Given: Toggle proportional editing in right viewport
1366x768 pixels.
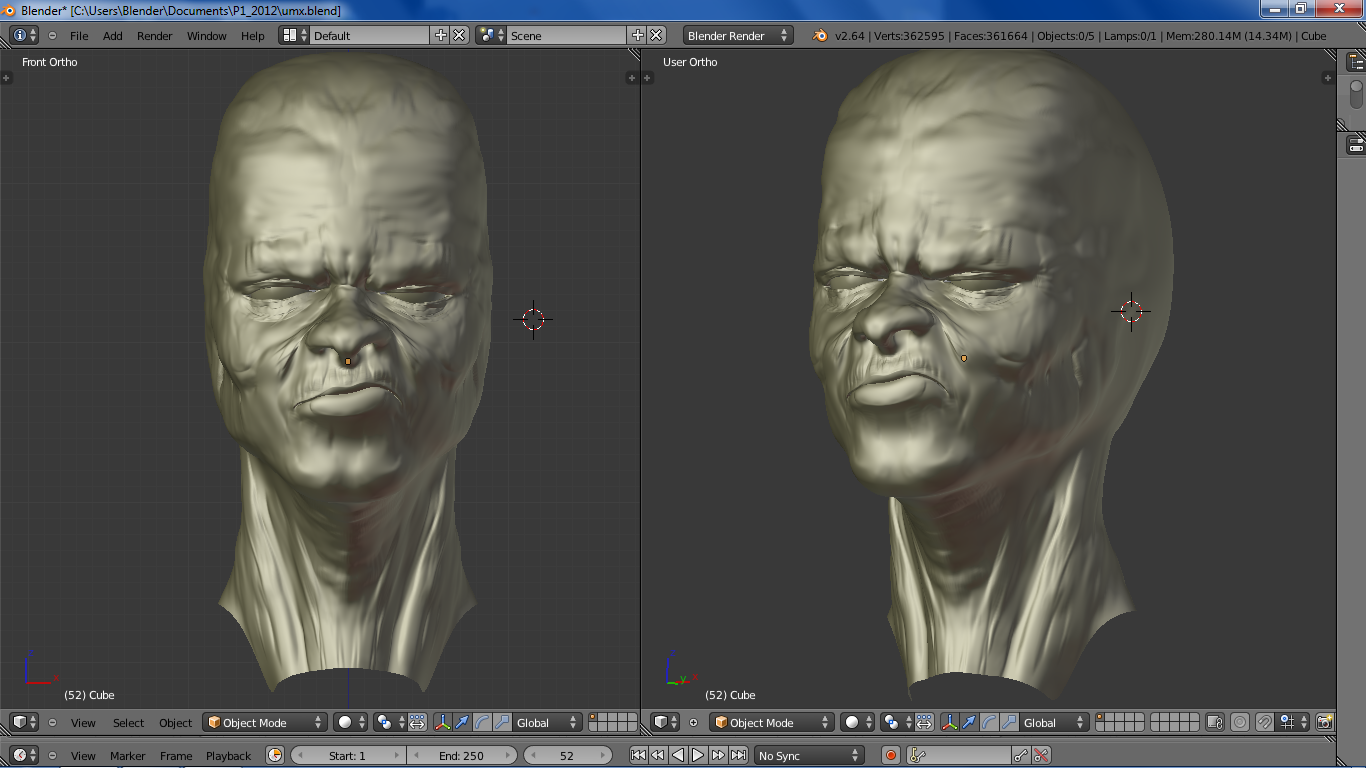Looking at the screenshot, I should tap(1240, 722).
